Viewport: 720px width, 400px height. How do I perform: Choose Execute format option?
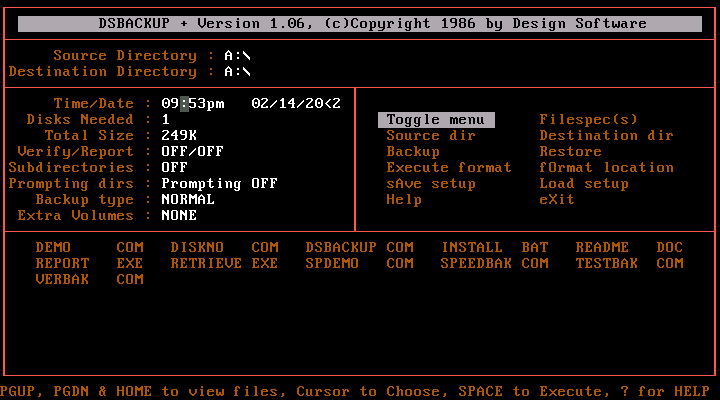[449, 168]
